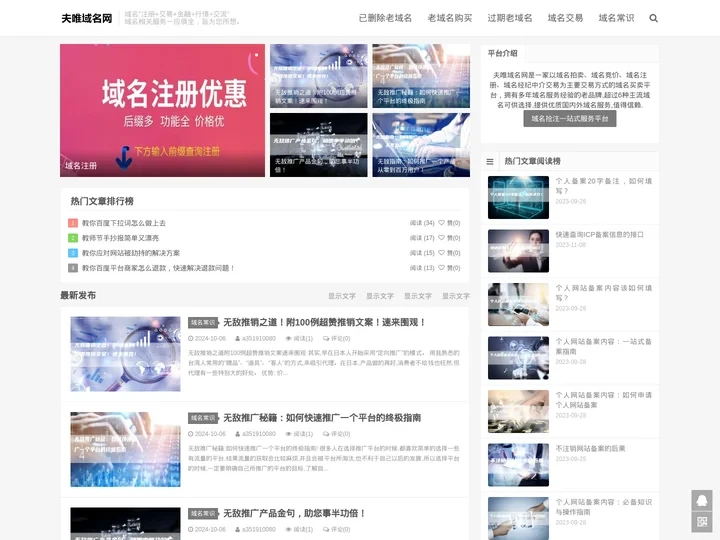The width and height of the screenshot is (720, 540).
Task: Click rank badge 4 in hot articles list
Action: click(x=73, y=268)
